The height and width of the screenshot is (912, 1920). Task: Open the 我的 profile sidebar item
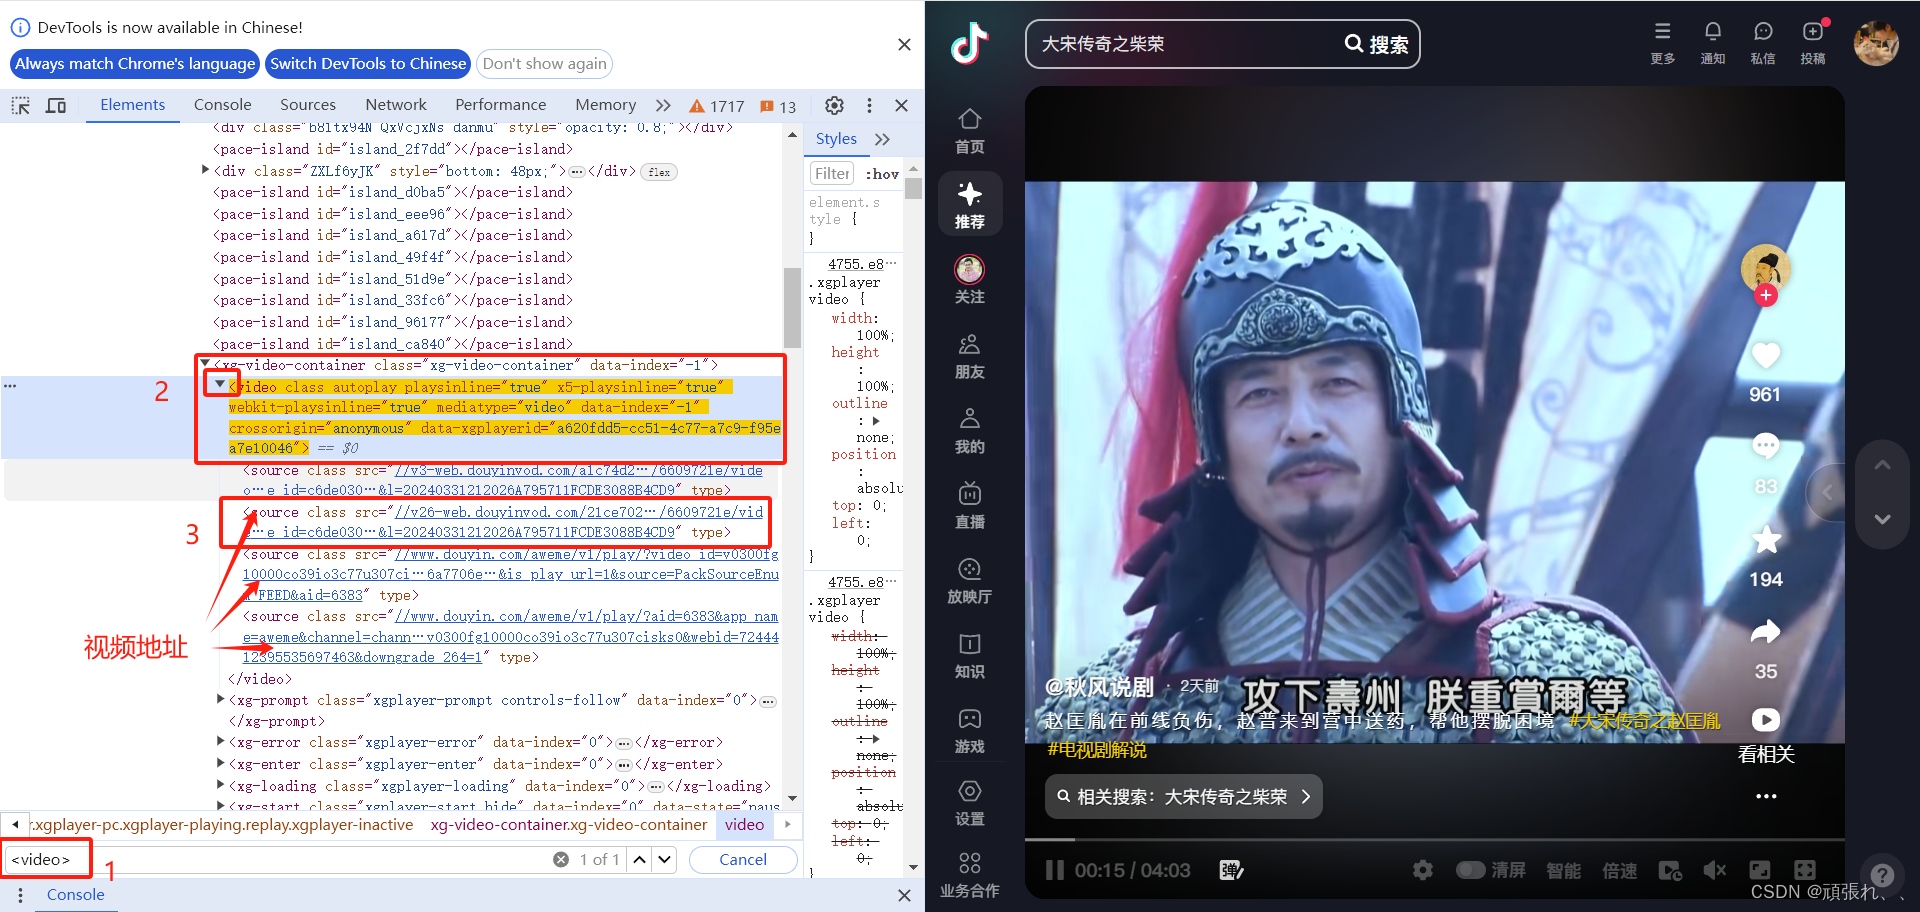tap(969, 431)
